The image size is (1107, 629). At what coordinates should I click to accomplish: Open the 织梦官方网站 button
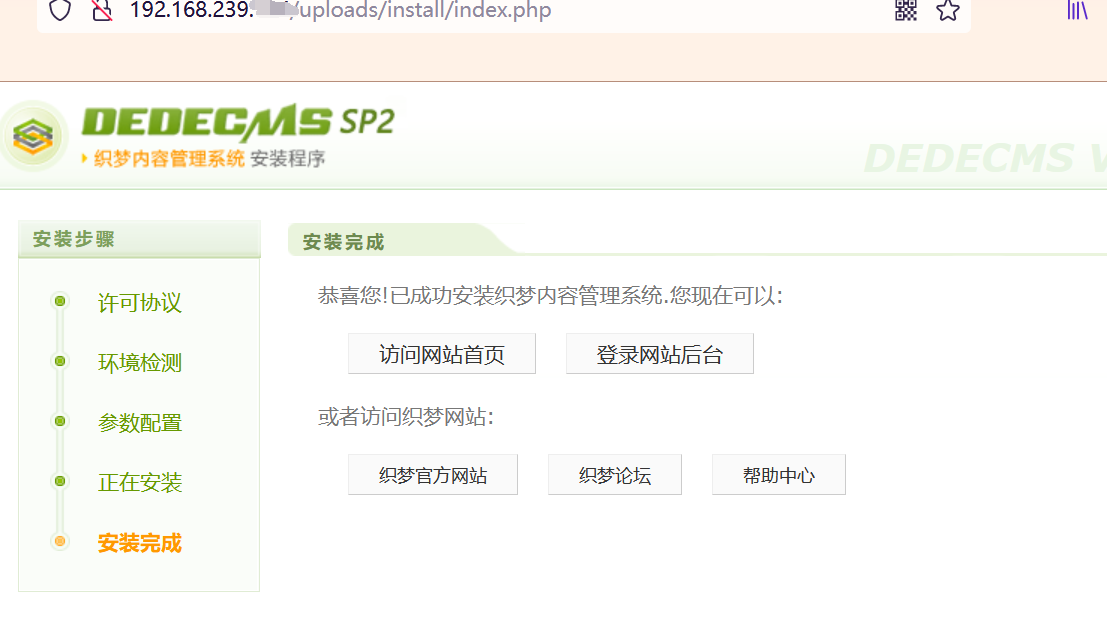coord(433,475)
